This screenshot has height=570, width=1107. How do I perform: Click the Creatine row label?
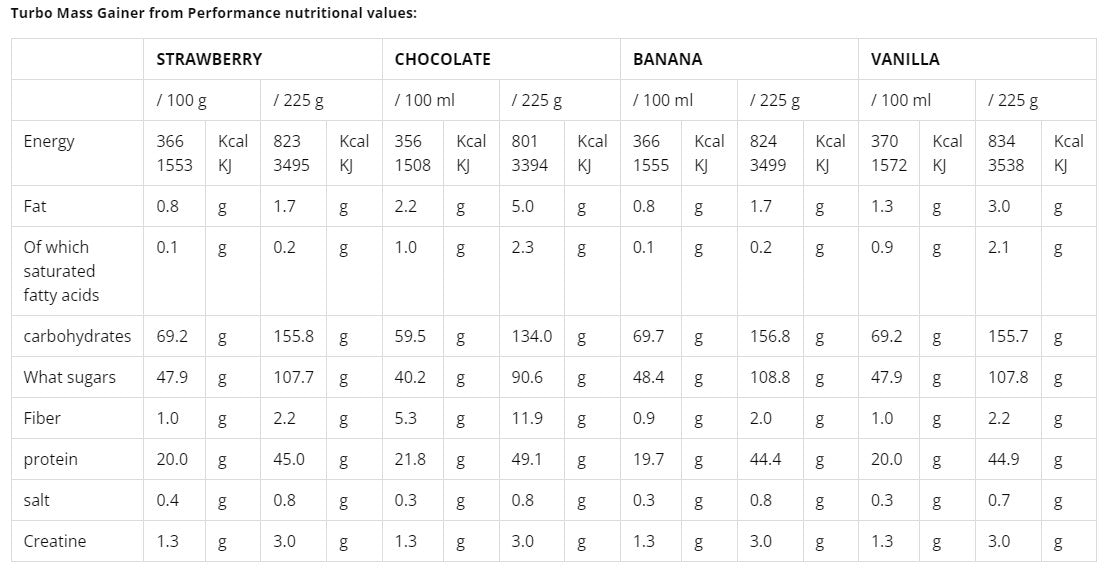tap(54, 541)
